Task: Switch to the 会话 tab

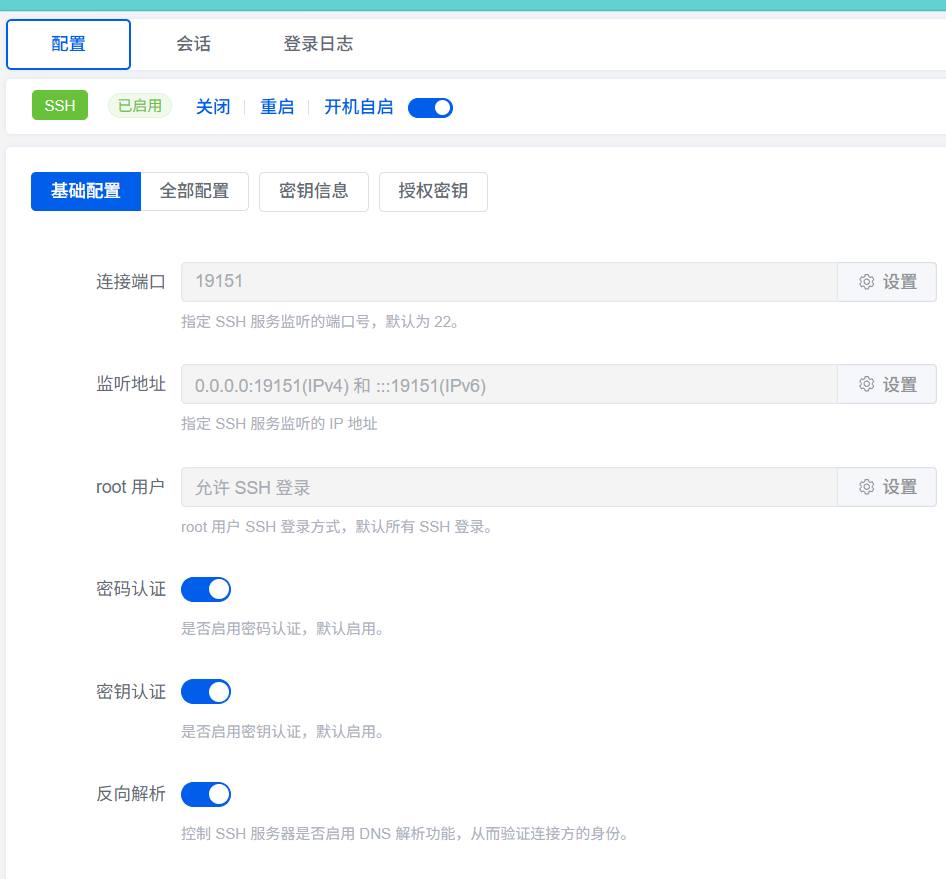Action: (193, 44)
